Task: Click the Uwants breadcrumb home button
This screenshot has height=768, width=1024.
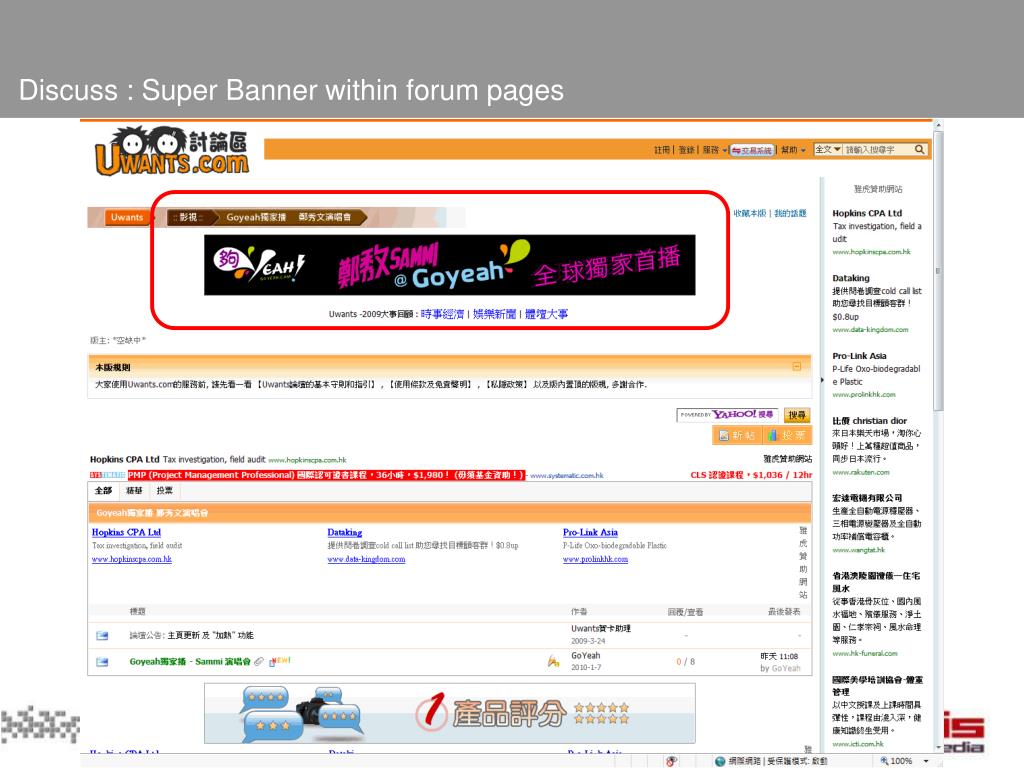Action: (x=127, y=217)
